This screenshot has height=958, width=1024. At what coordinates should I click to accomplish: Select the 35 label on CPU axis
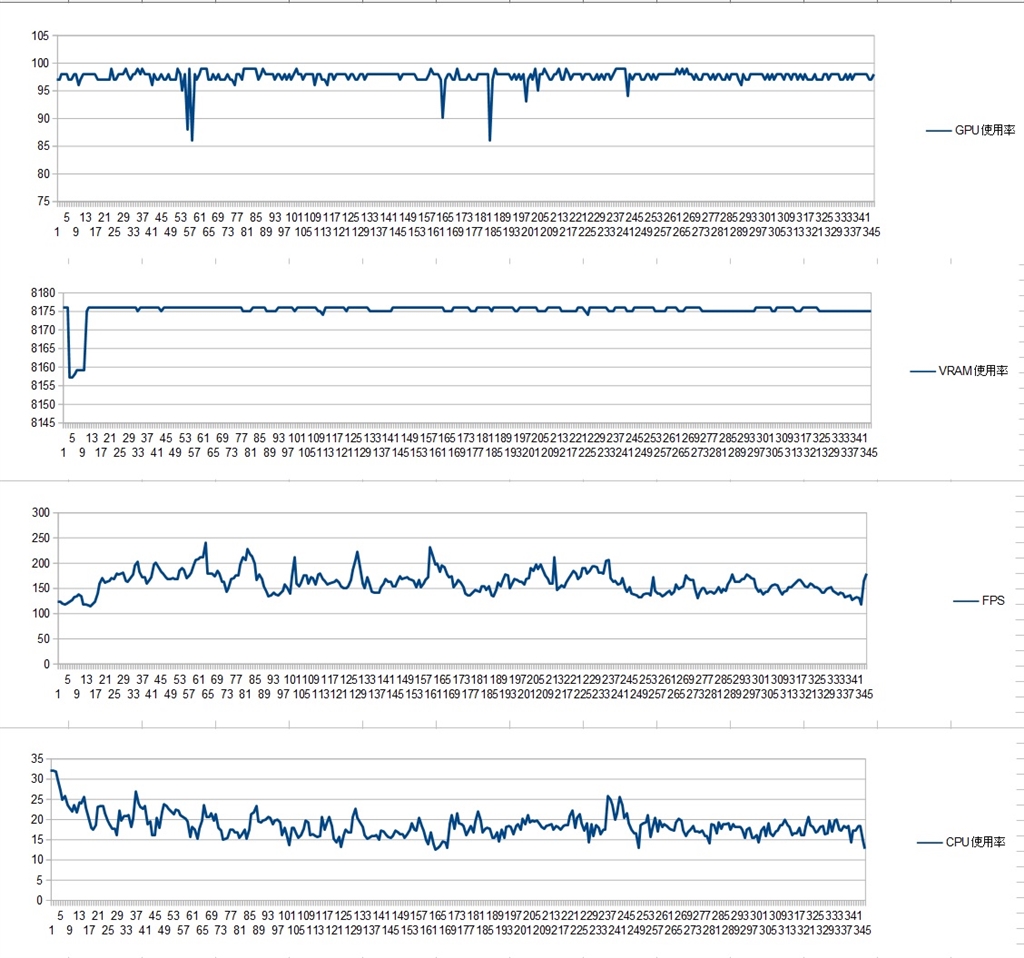(37, 758)
